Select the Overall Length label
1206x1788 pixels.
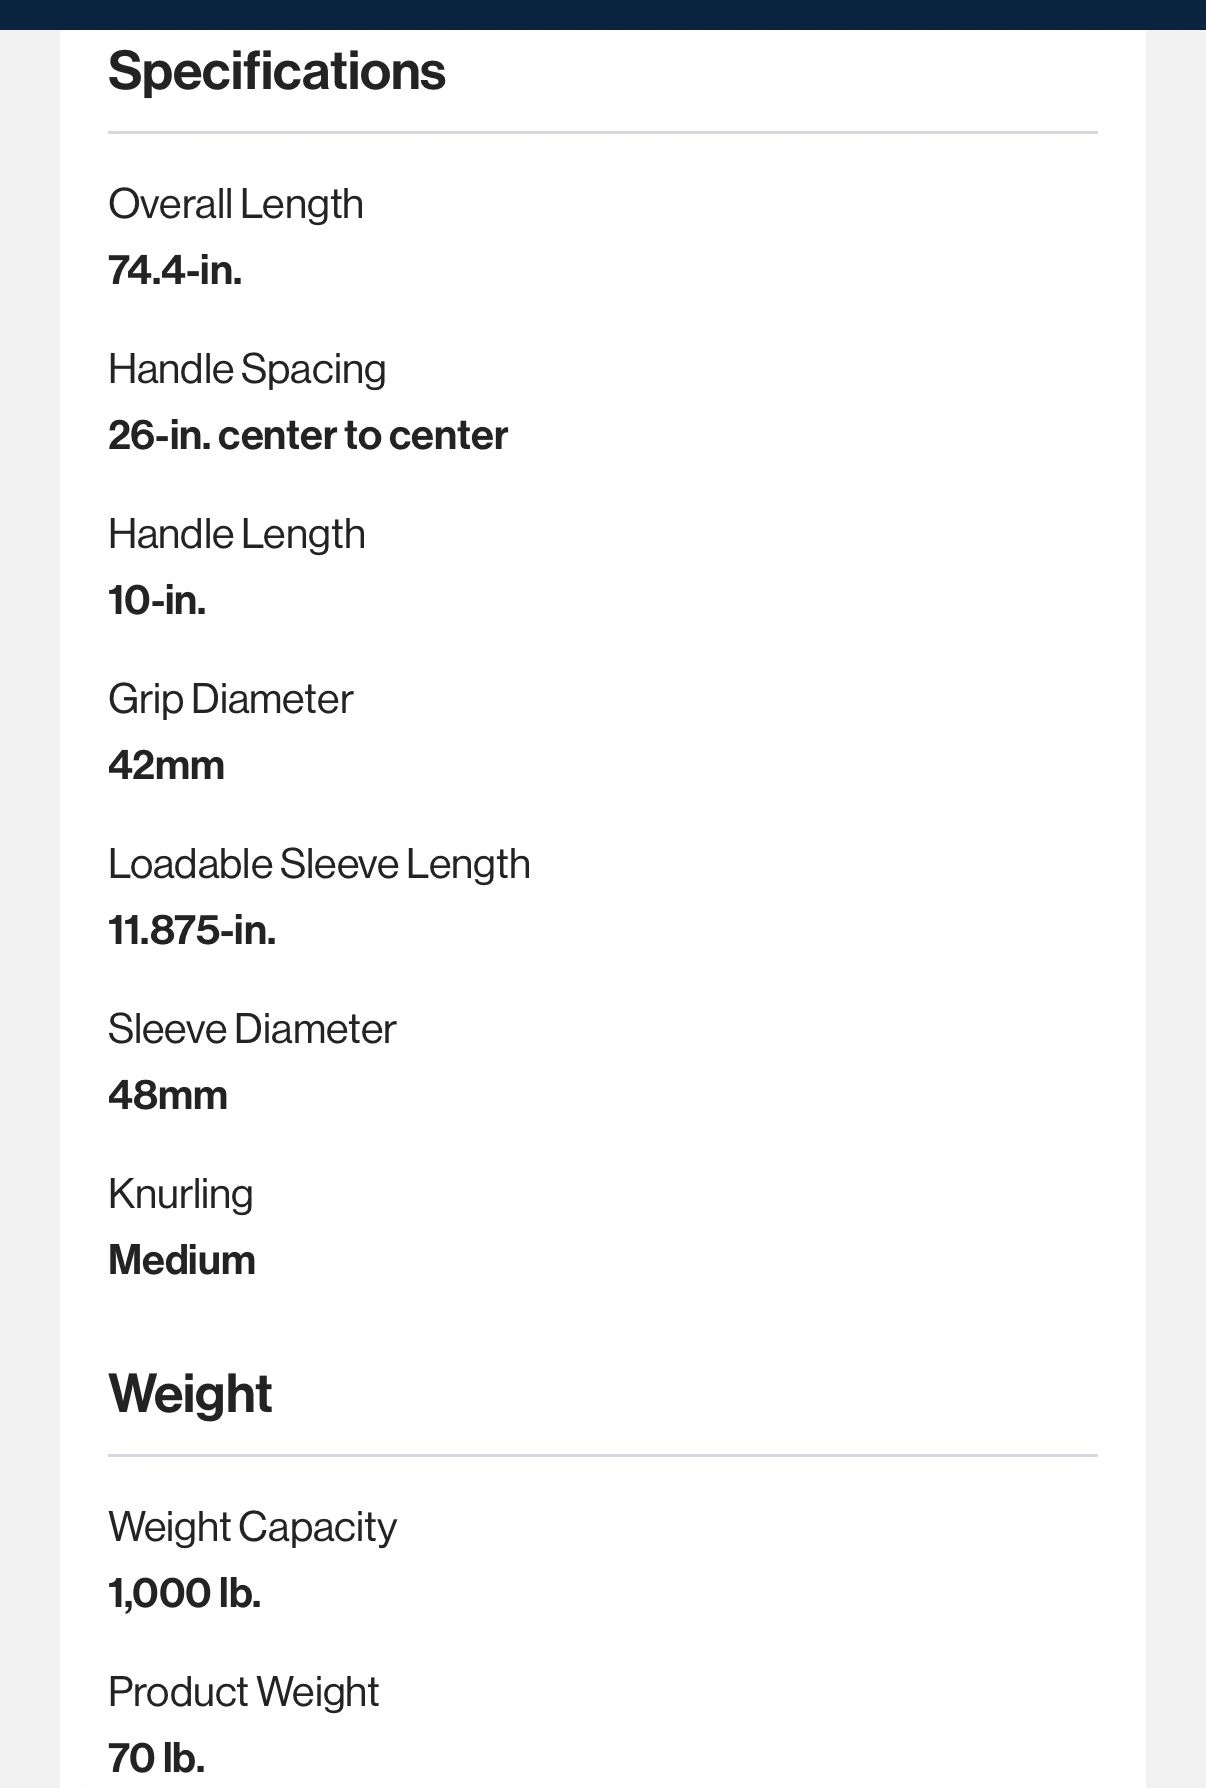(235, 204)
